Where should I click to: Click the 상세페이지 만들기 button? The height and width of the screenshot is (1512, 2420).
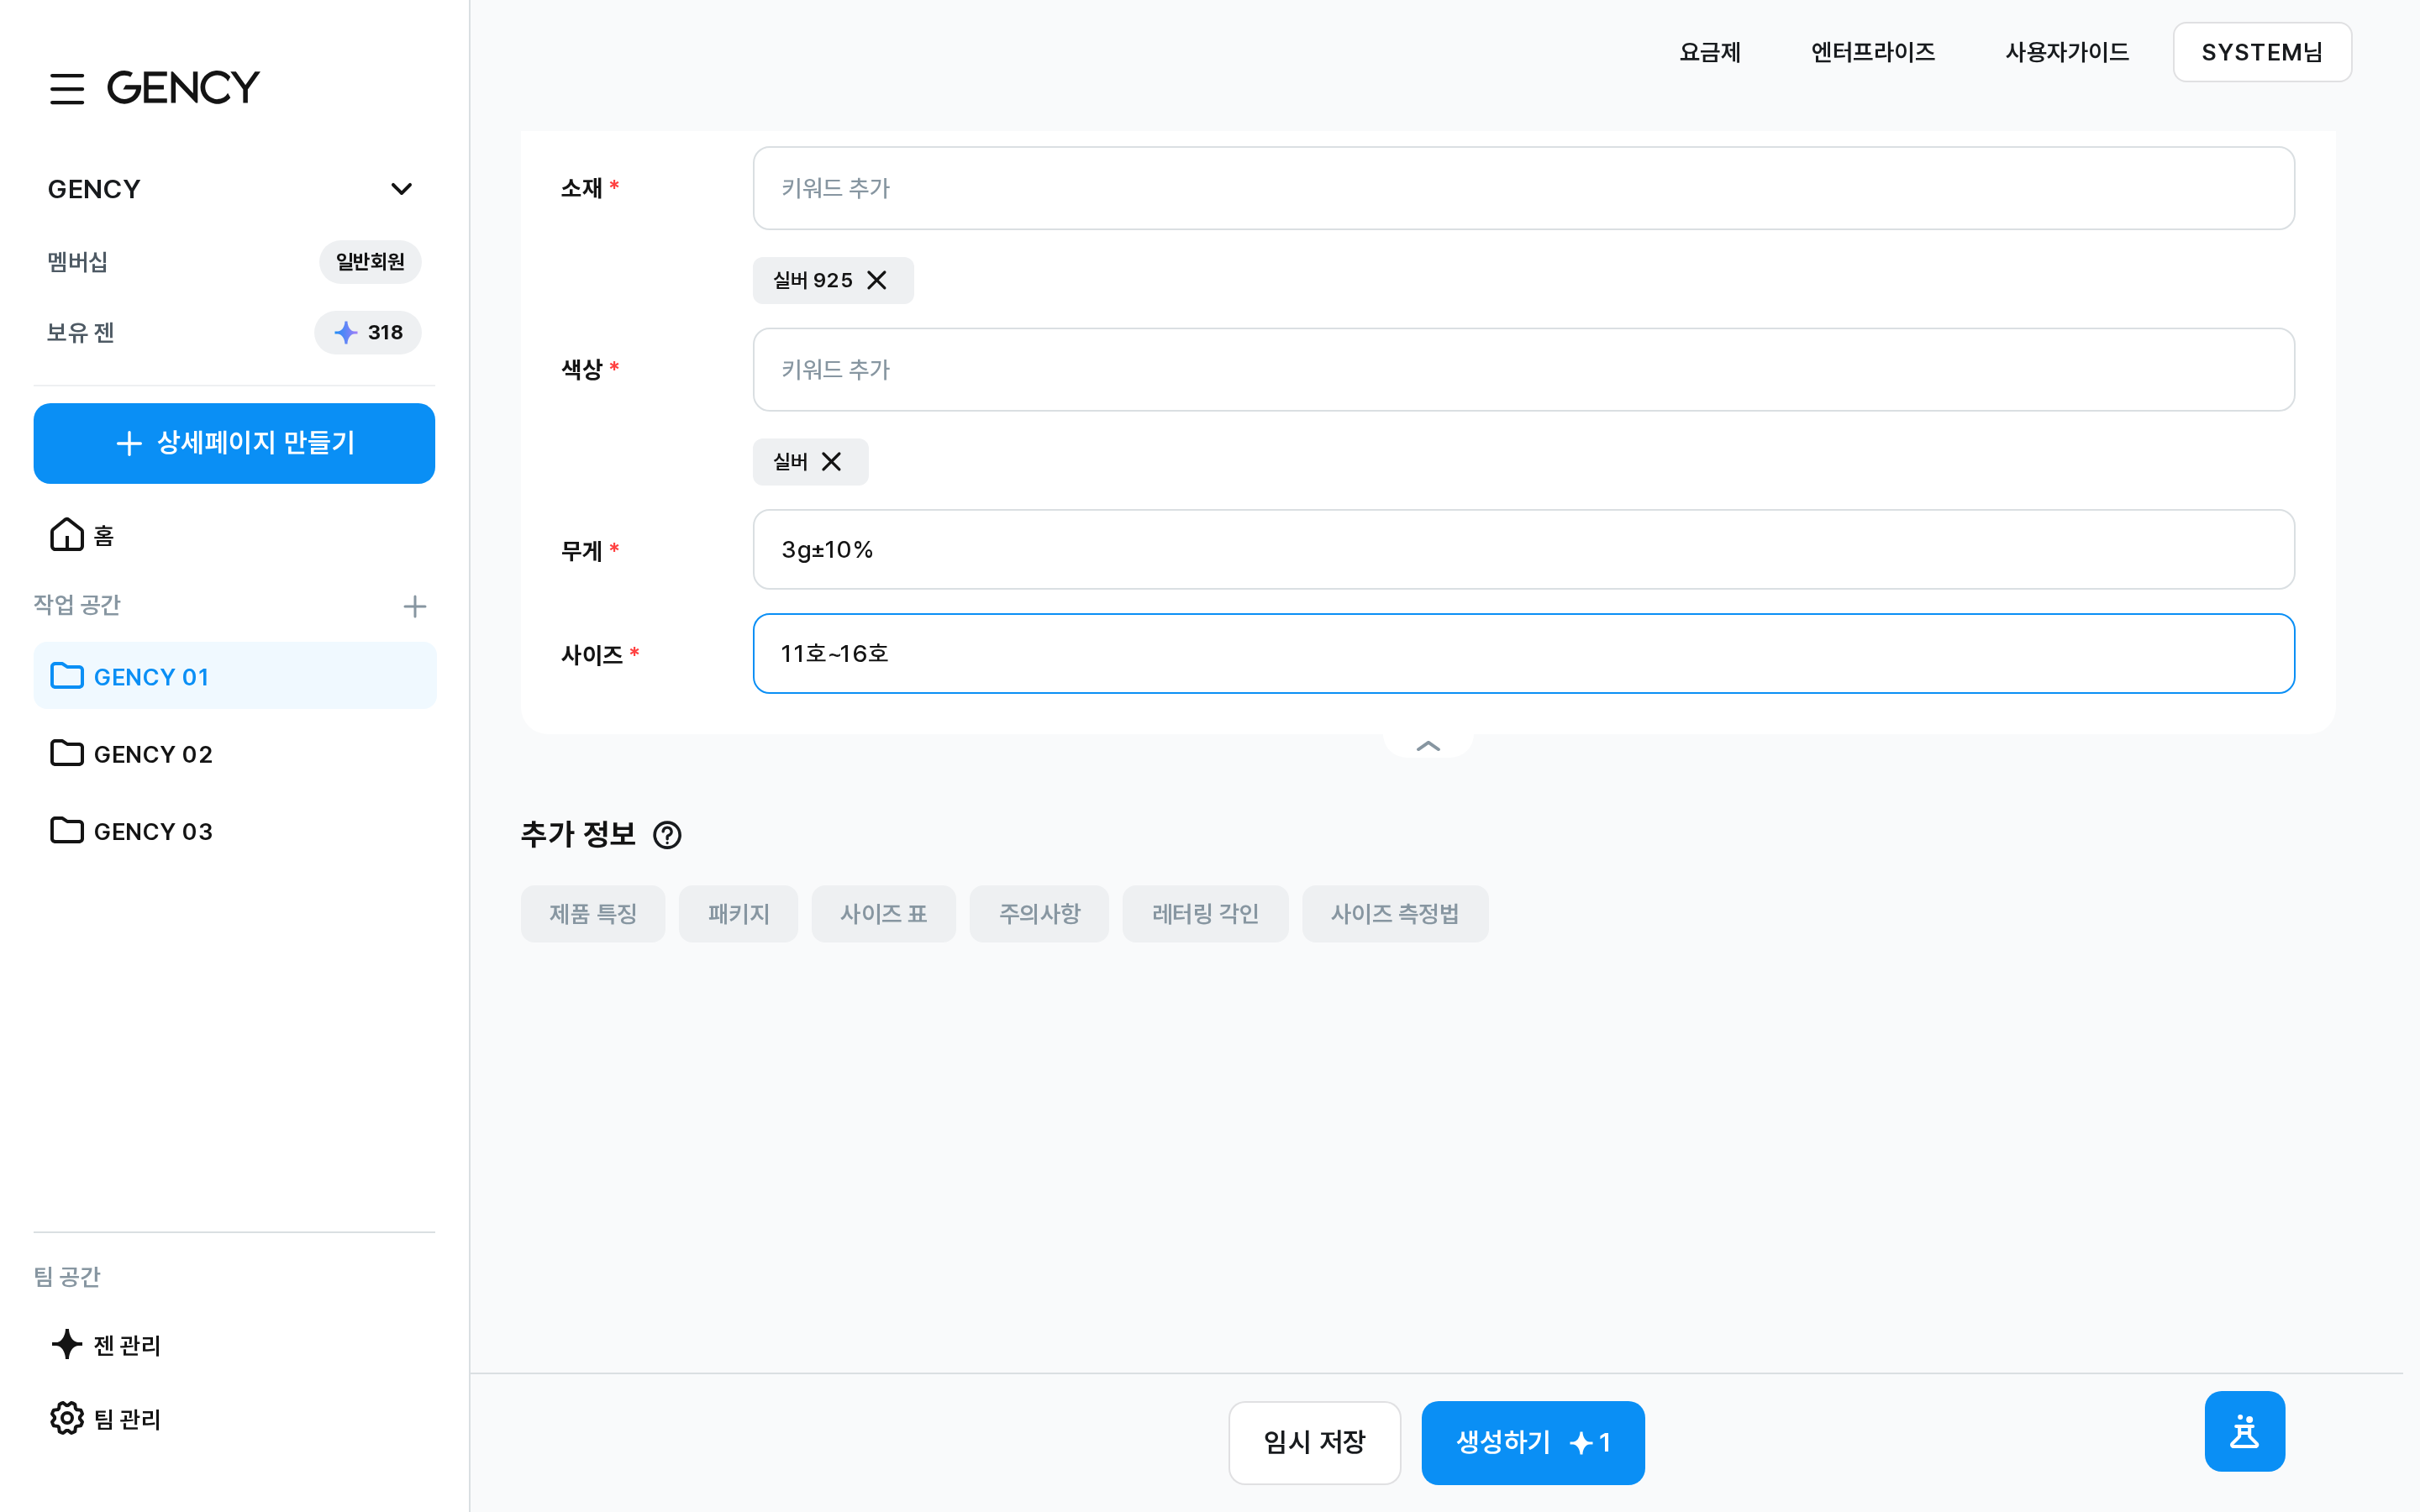(x=234, y=443)
